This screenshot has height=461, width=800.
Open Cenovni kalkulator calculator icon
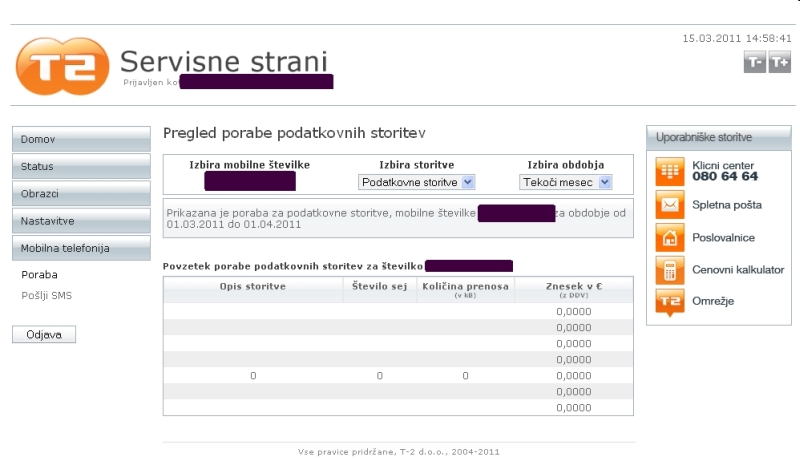click(669, 270)
